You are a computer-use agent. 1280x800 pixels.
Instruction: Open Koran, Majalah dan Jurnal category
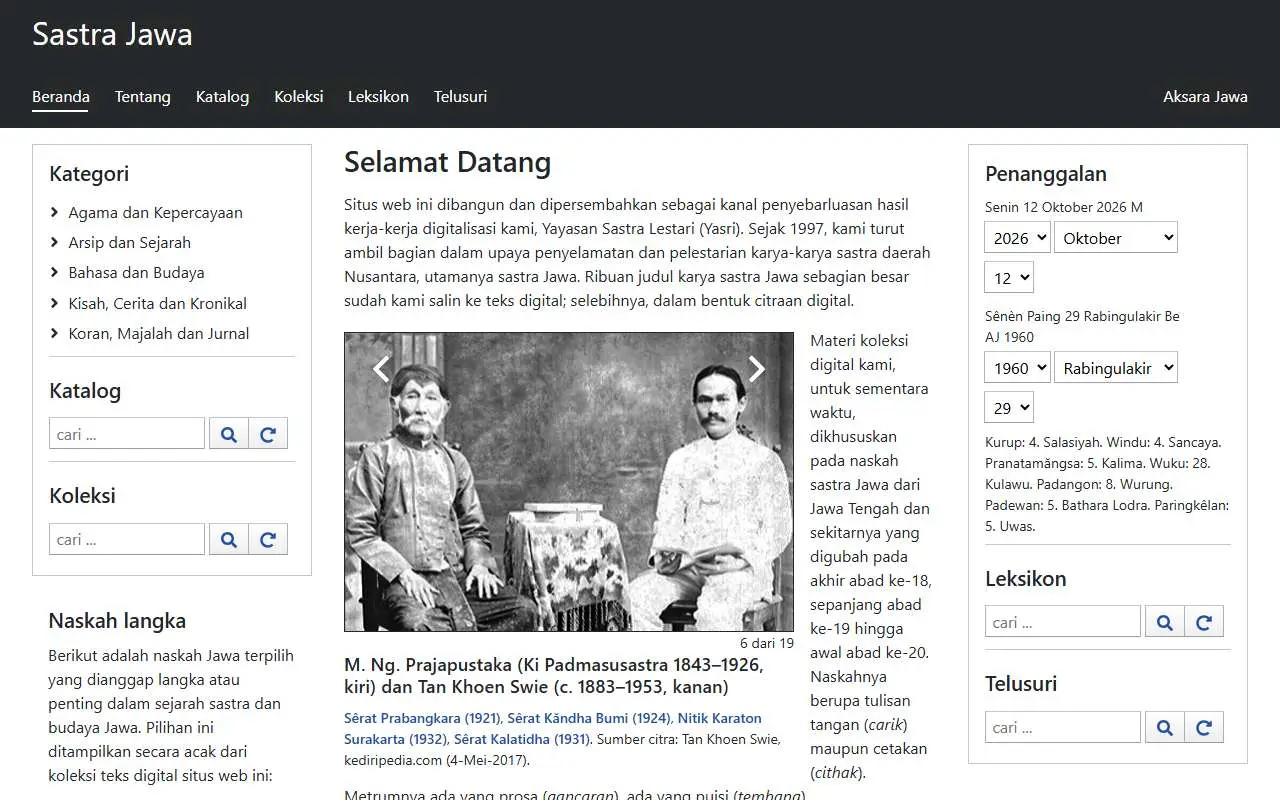click(159, 333)
